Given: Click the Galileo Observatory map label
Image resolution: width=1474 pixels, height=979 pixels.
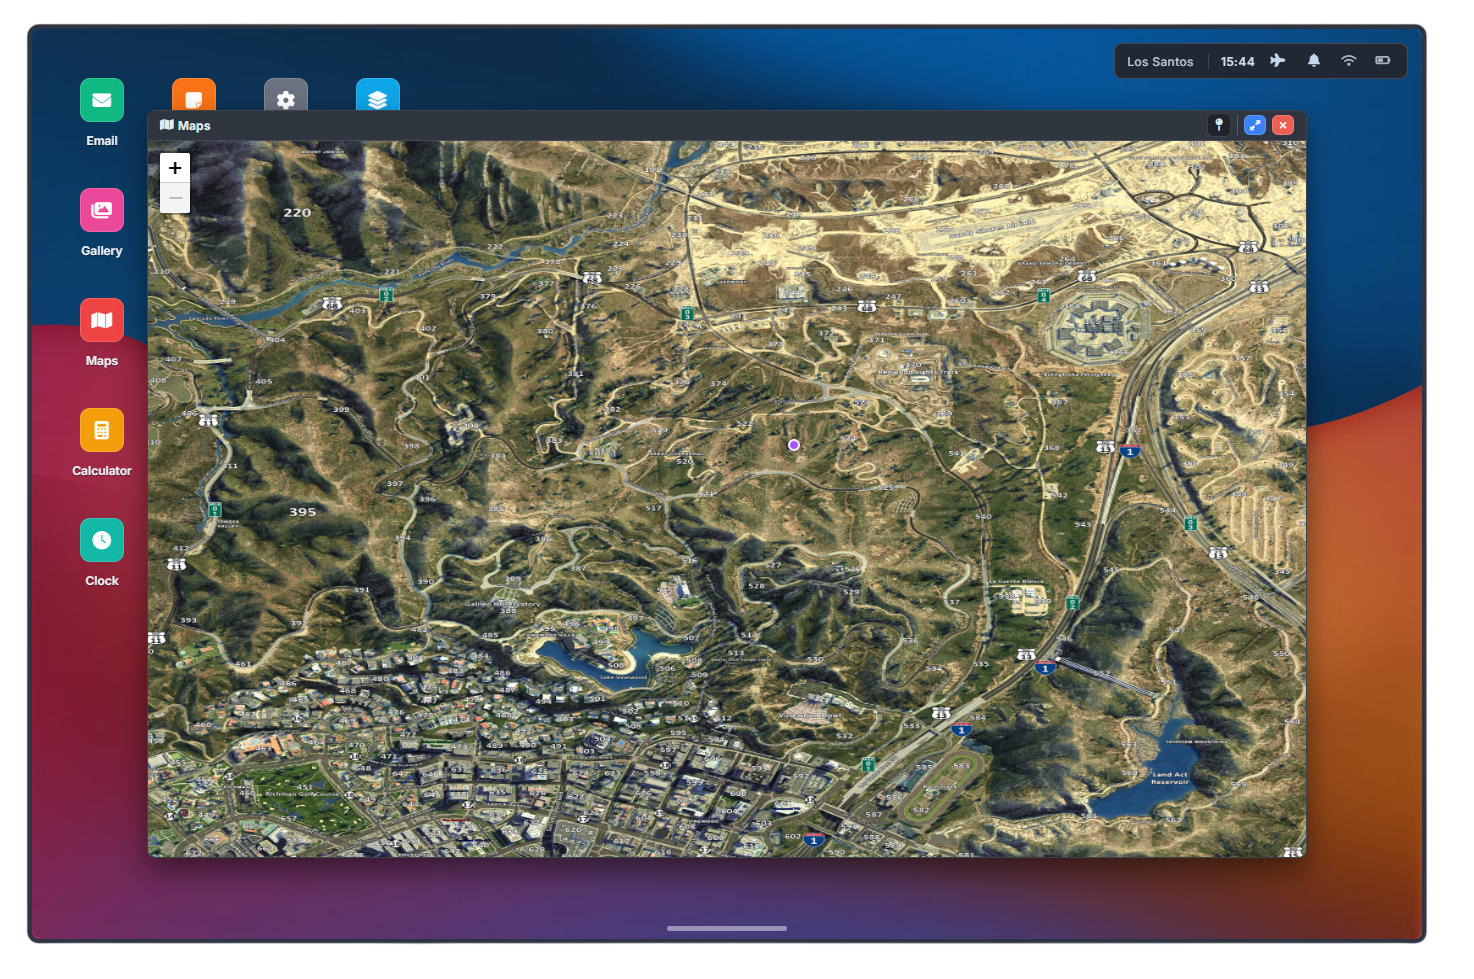Looking at the screenshot, I should [x=502, y=604].
